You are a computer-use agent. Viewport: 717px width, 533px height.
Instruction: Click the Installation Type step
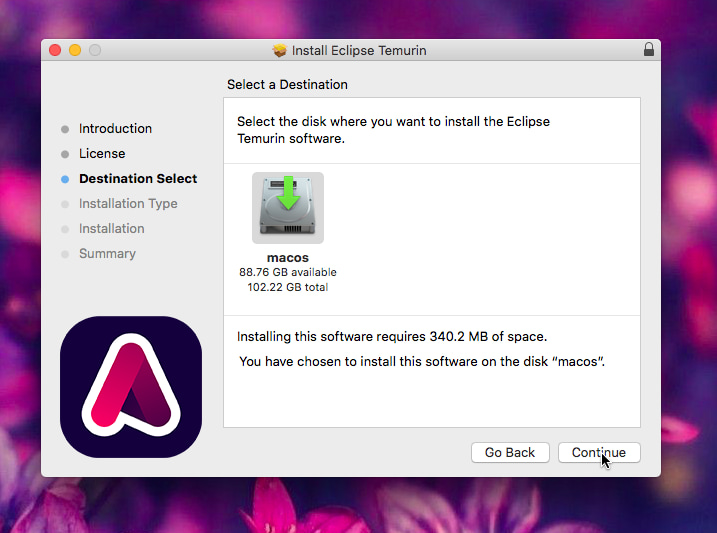128,203
